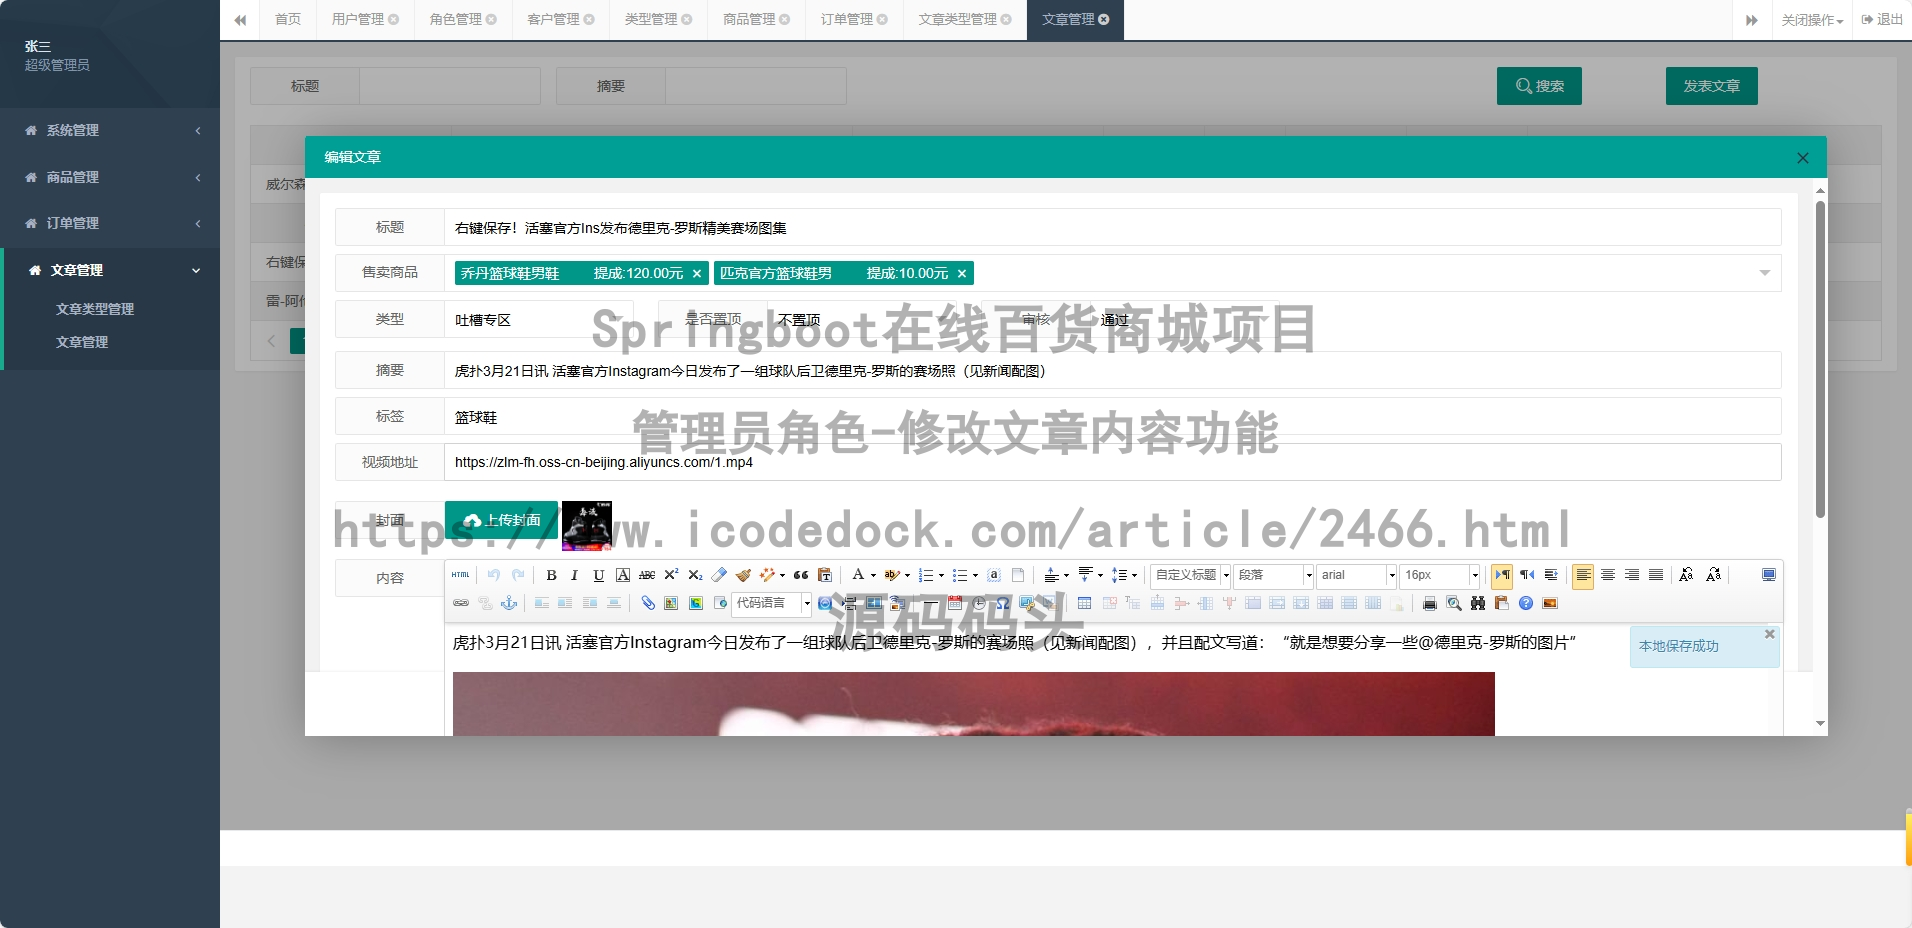The height and width of the screenshot is (928, 1912).
Task: Toggle bold formatting in the editor
Action: (x=551, y=575)
